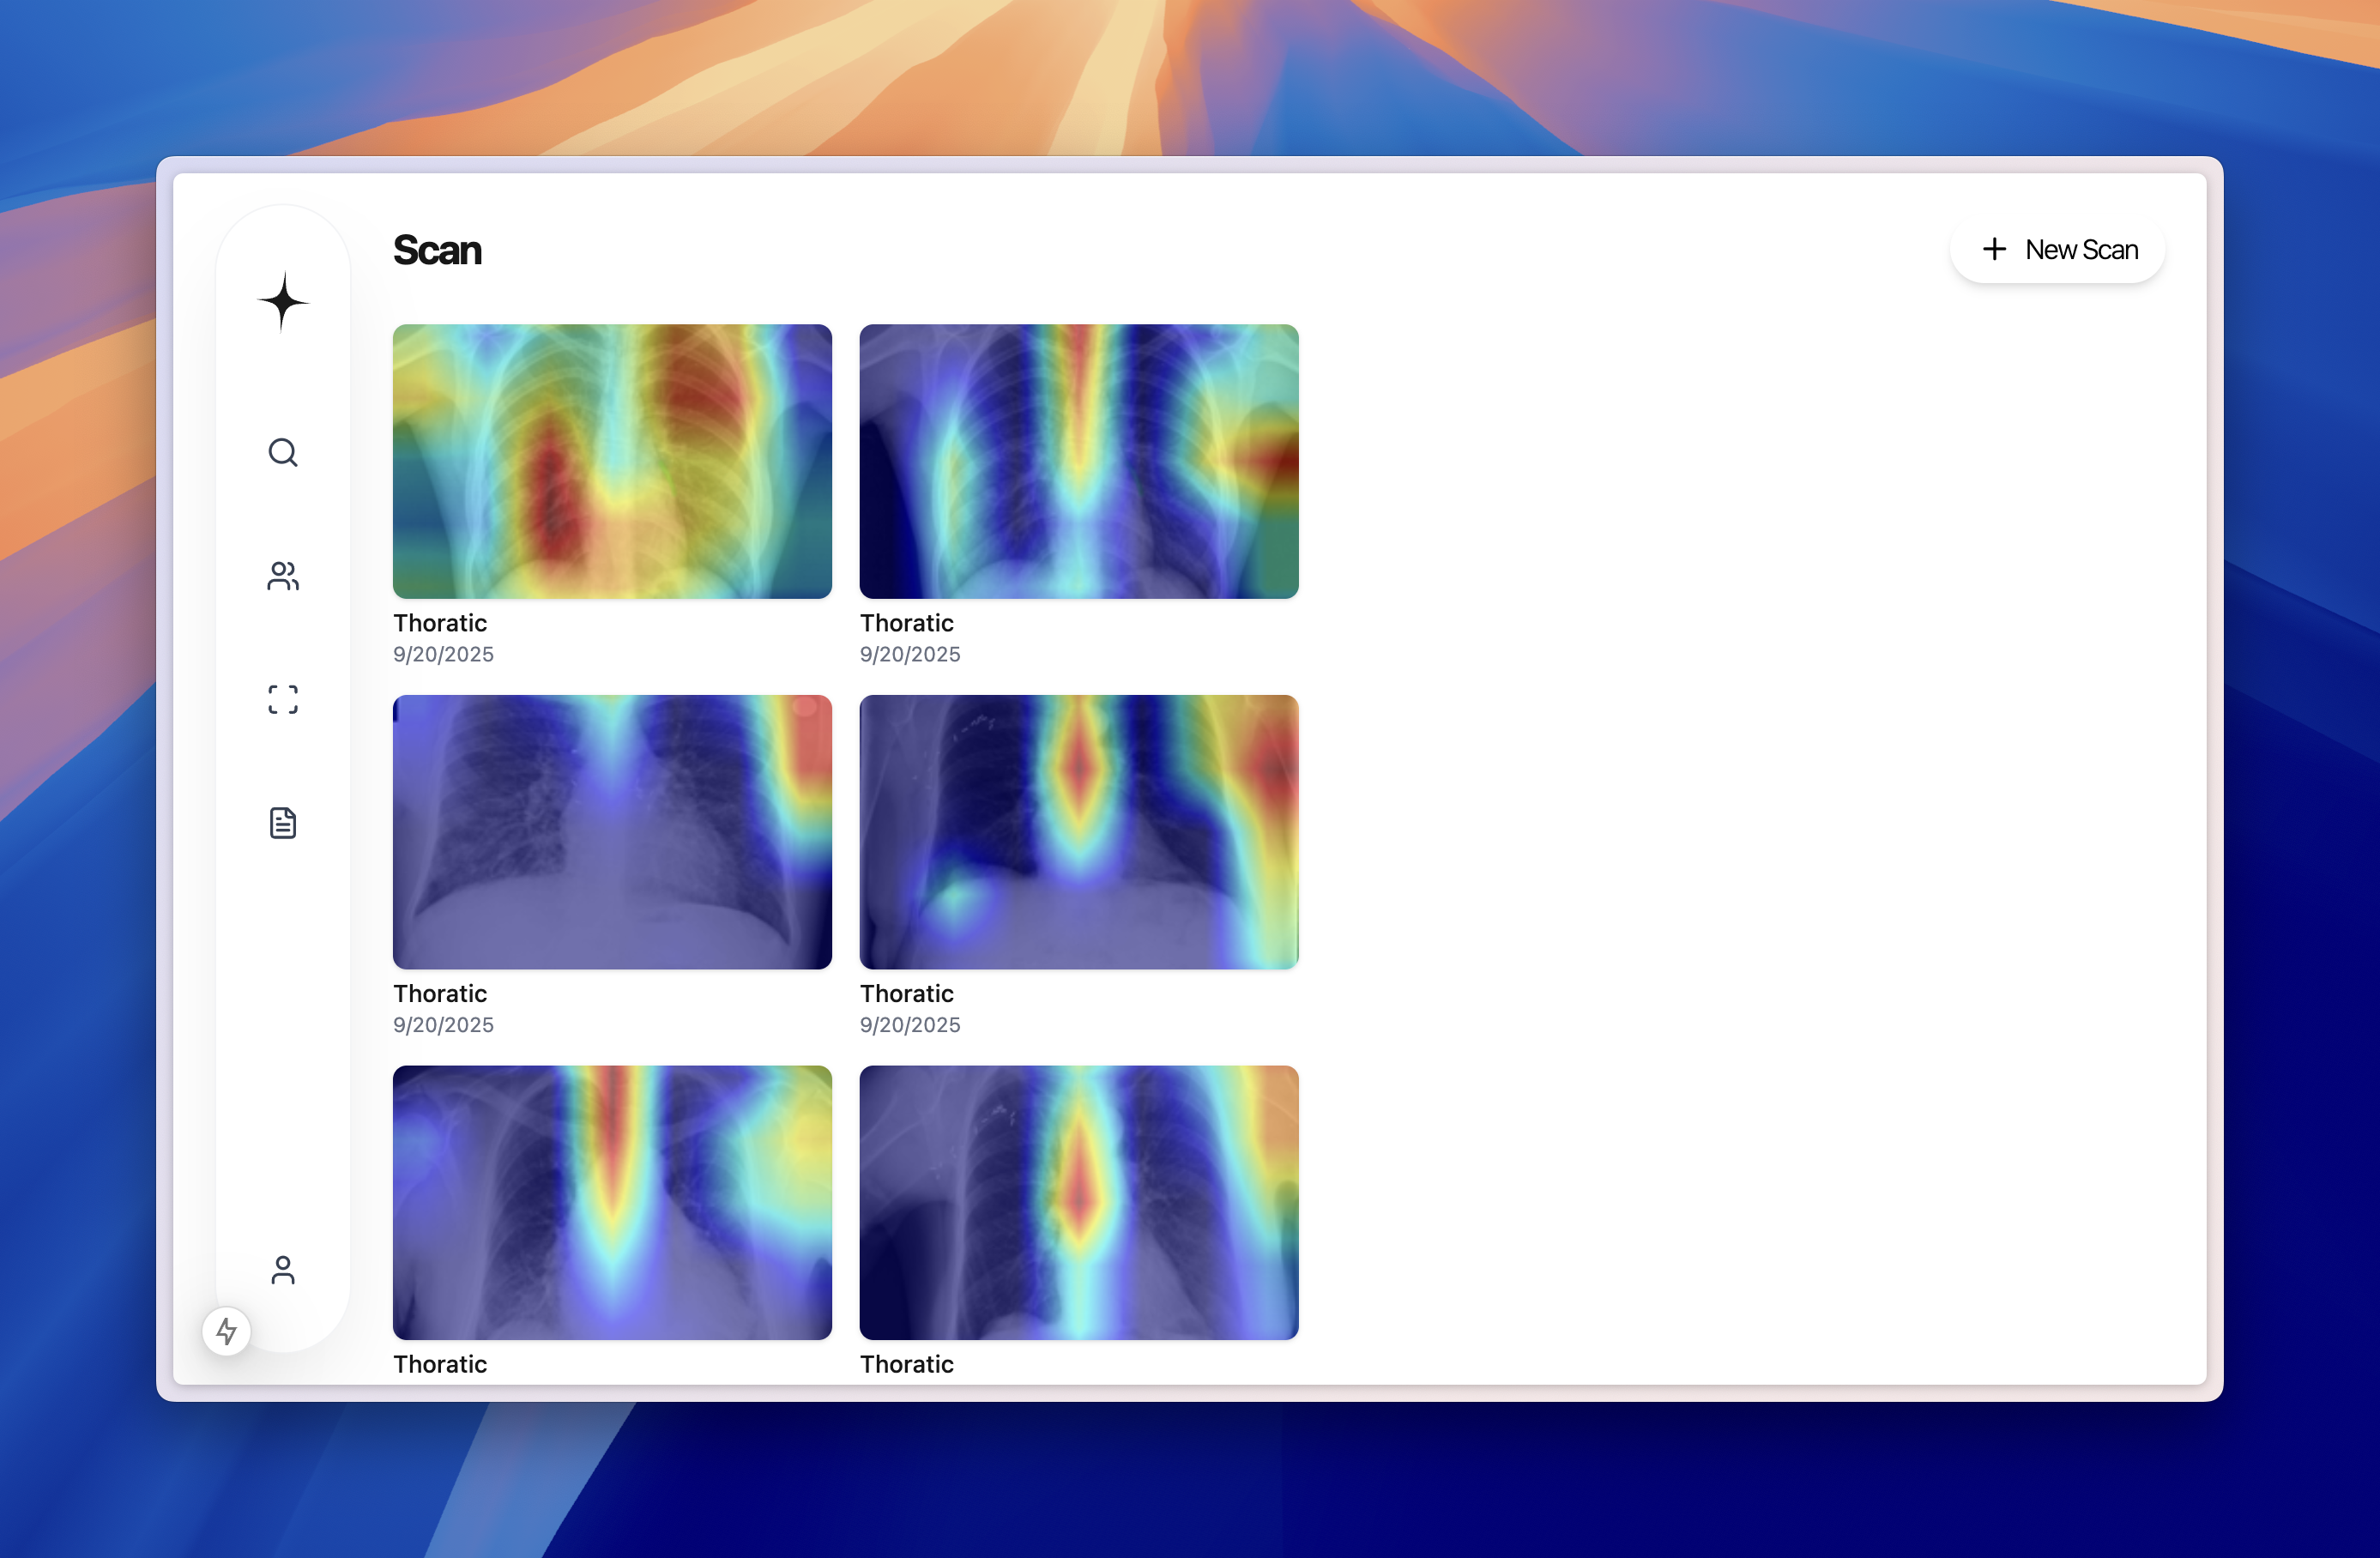Viewport: 2380px width, 1558px height.
Task: Click the lightning bolt floating icon
Action: (x=227, y=1331)
